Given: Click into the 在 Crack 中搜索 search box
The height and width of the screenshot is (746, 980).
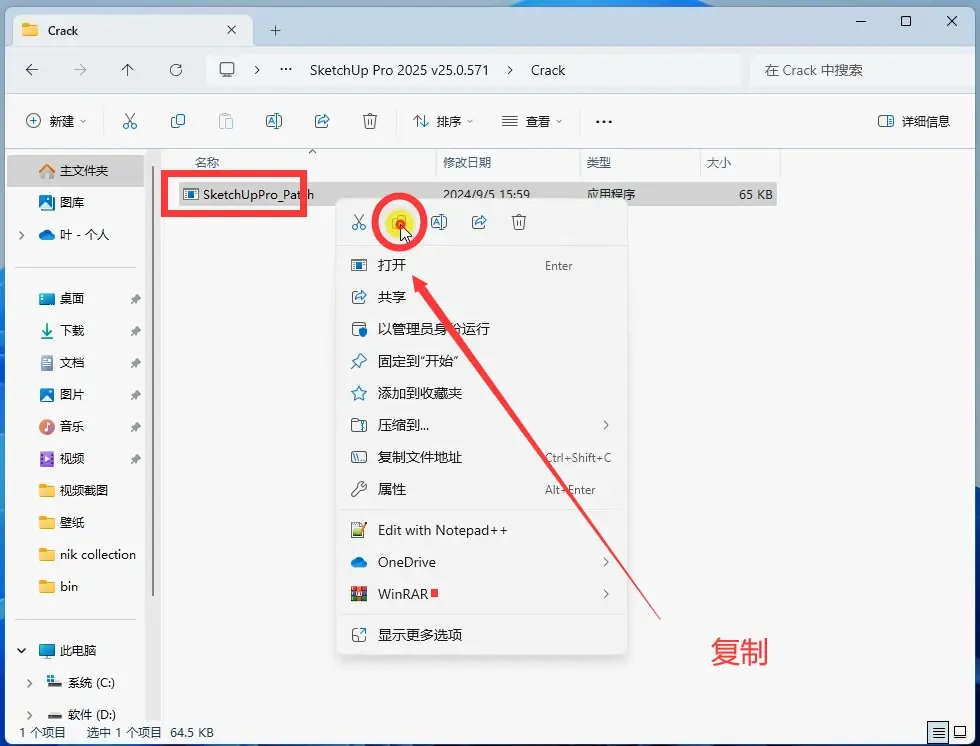Looking at the screenshot, I should tap(861, 70).
